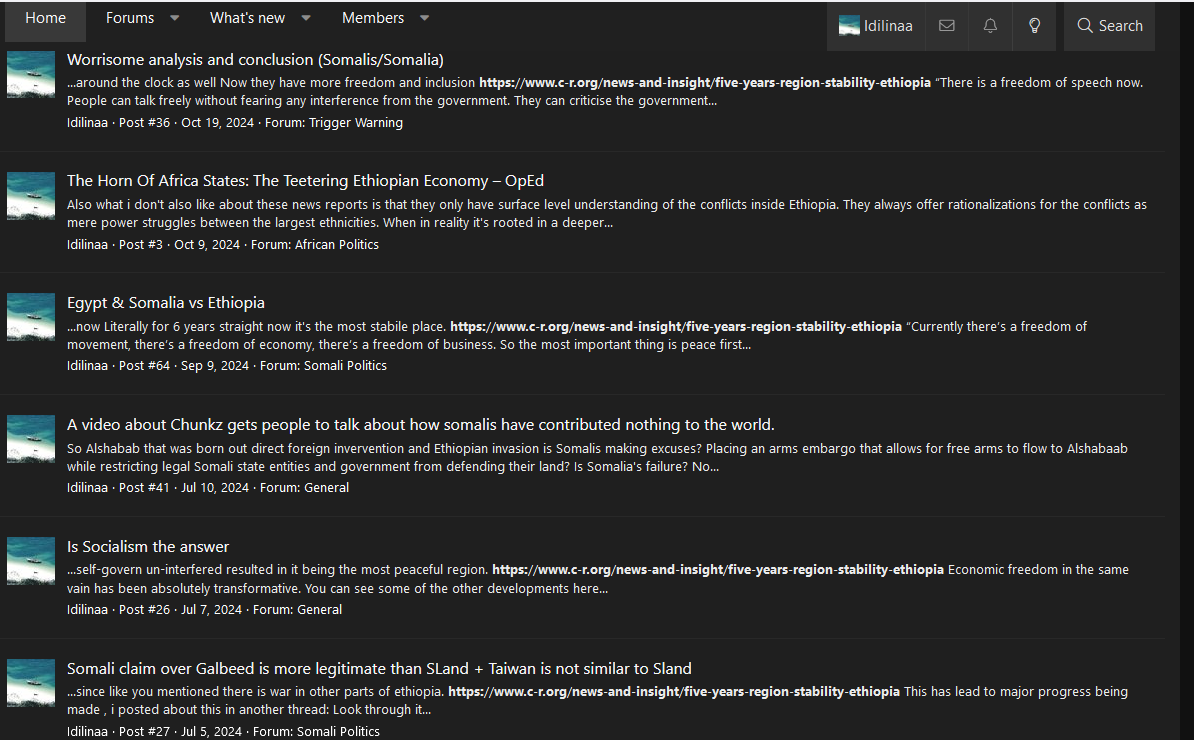Expand the Members dropdown arrow
This screenshot has width=1194, height=740.
425,18
